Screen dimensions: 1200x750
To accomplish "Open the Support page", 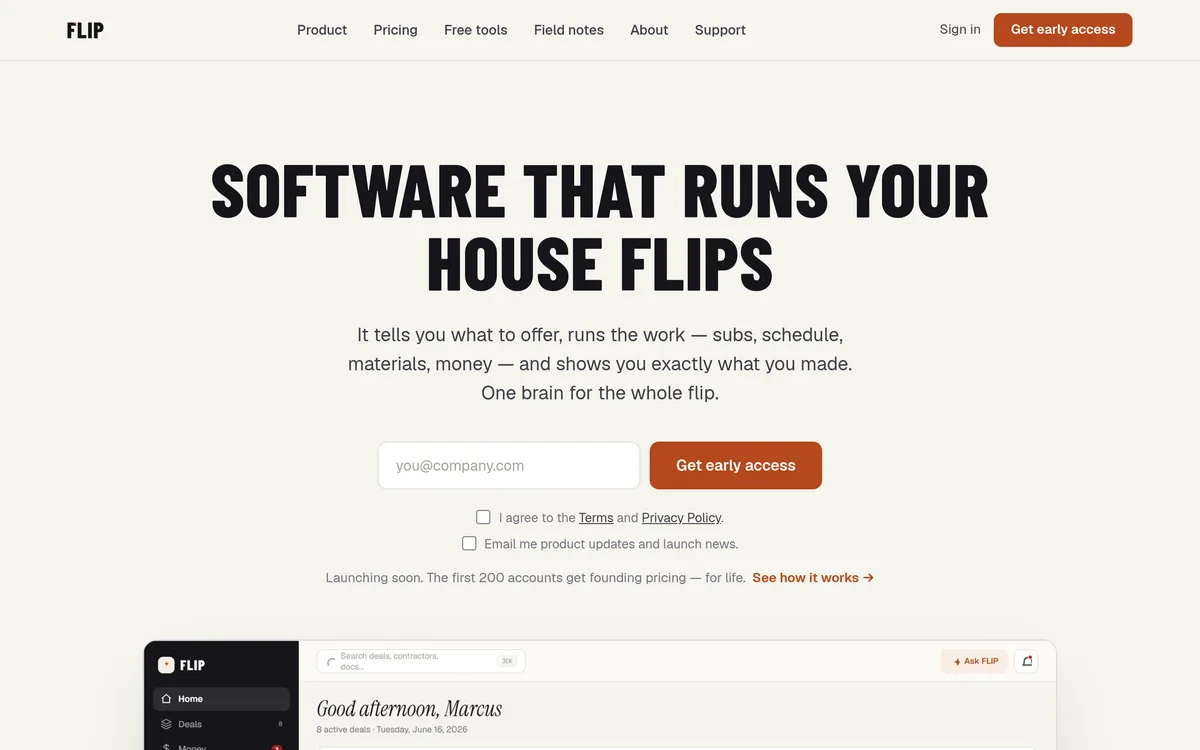I will tap(720, 30).
